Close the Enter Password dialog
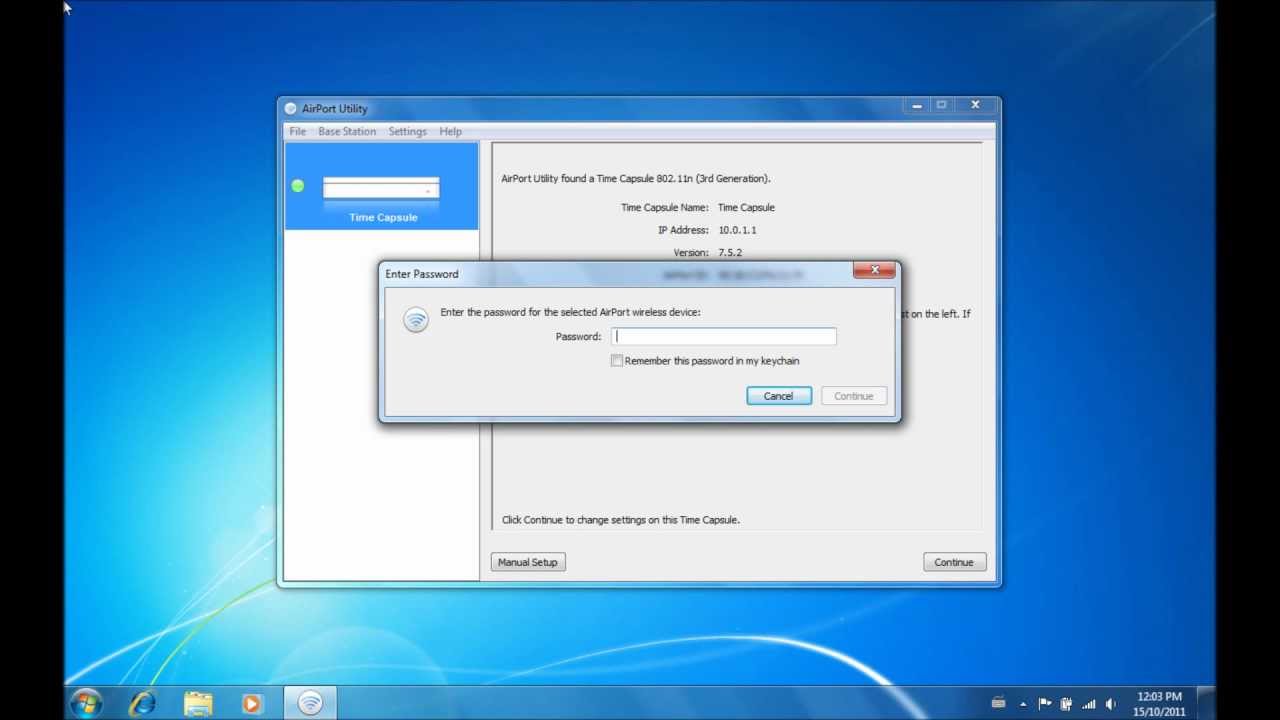This screenshot has width=1280, height=720. pyautogui.click(x=875, y=270)
